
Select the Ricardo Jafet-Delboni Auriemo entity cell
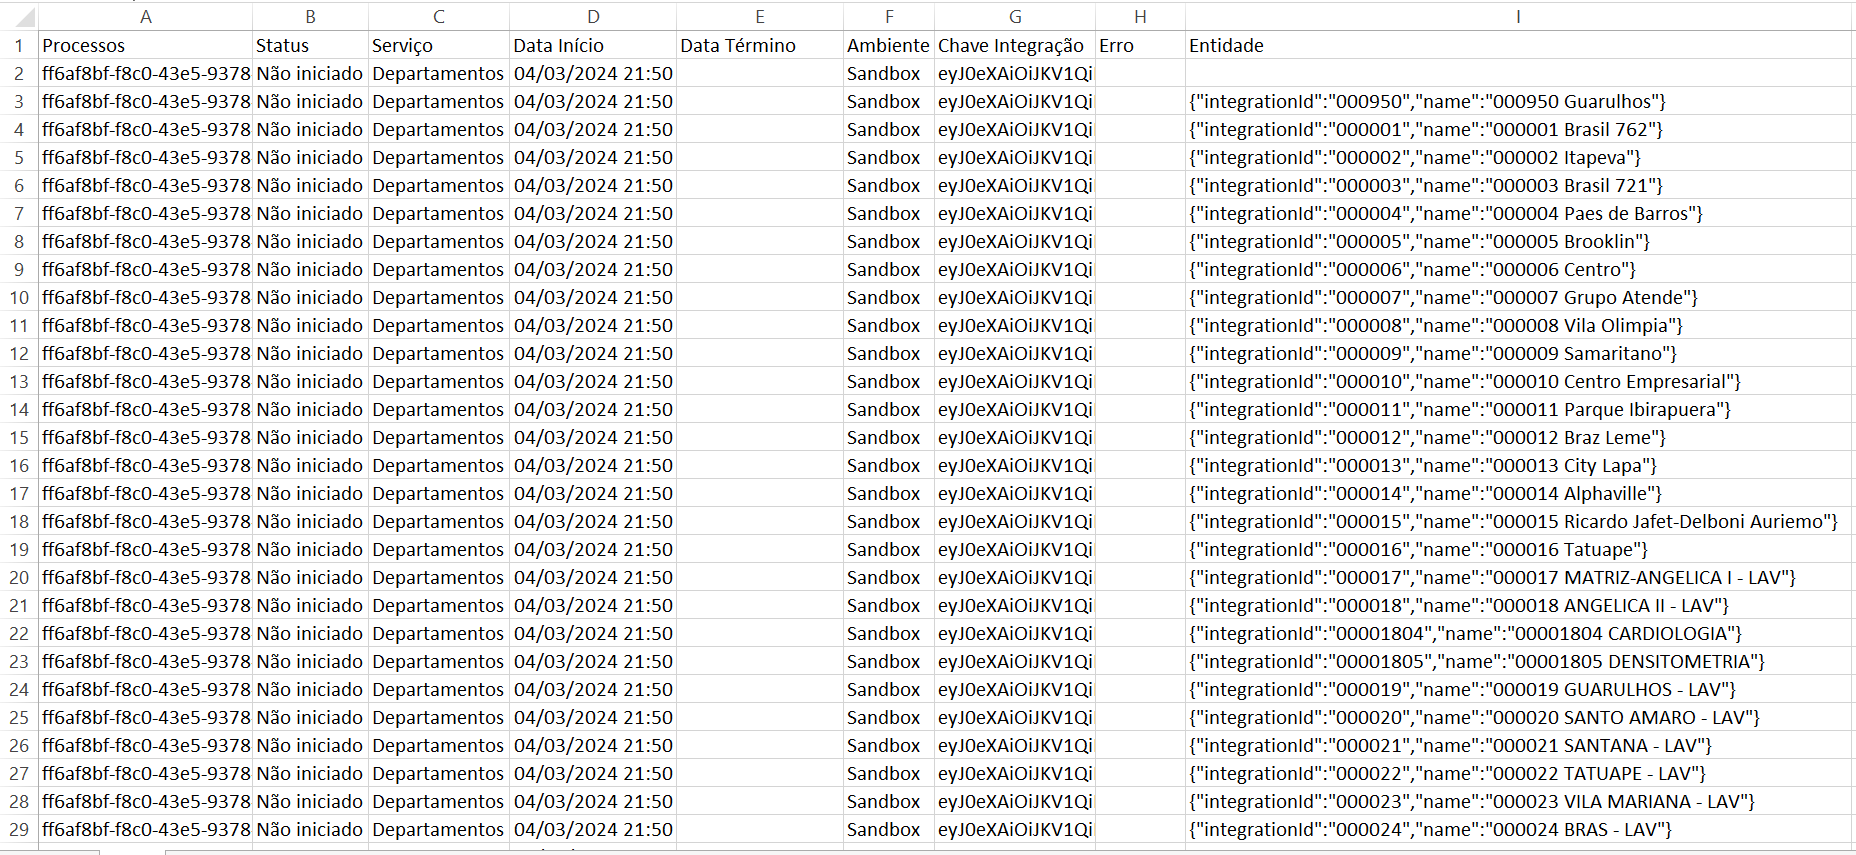click(x=1513, y=522)
